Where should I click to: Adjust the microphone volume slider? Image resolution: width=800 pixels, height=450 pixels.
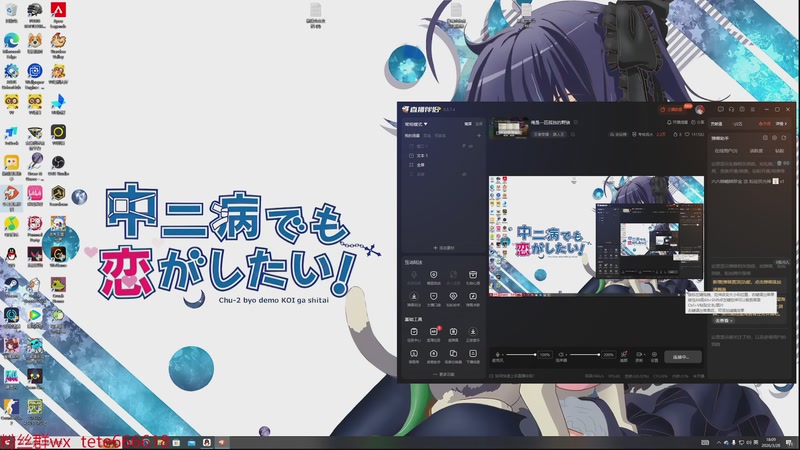click(x=521, y=355)
